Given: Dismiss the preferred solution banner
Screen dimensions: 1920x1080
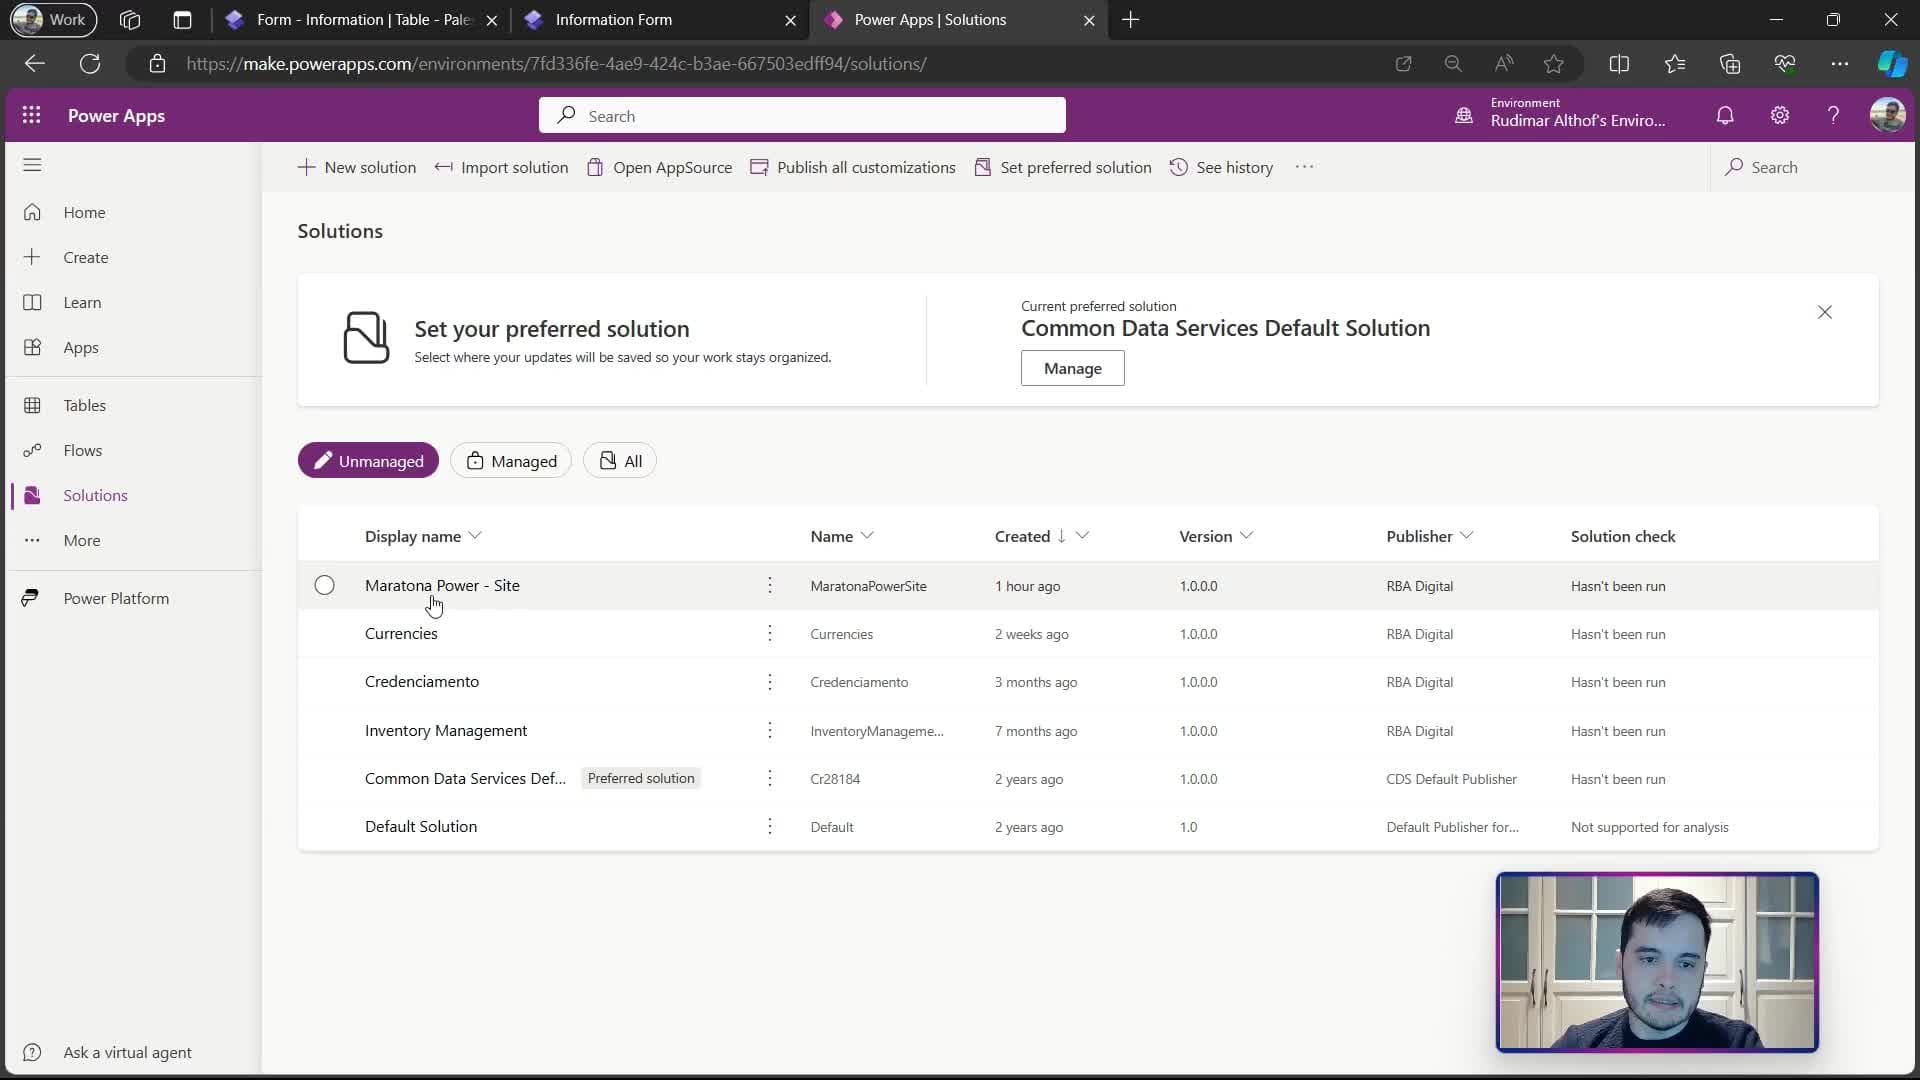Looking at the screenshot, I should (x=1825, y=313).
